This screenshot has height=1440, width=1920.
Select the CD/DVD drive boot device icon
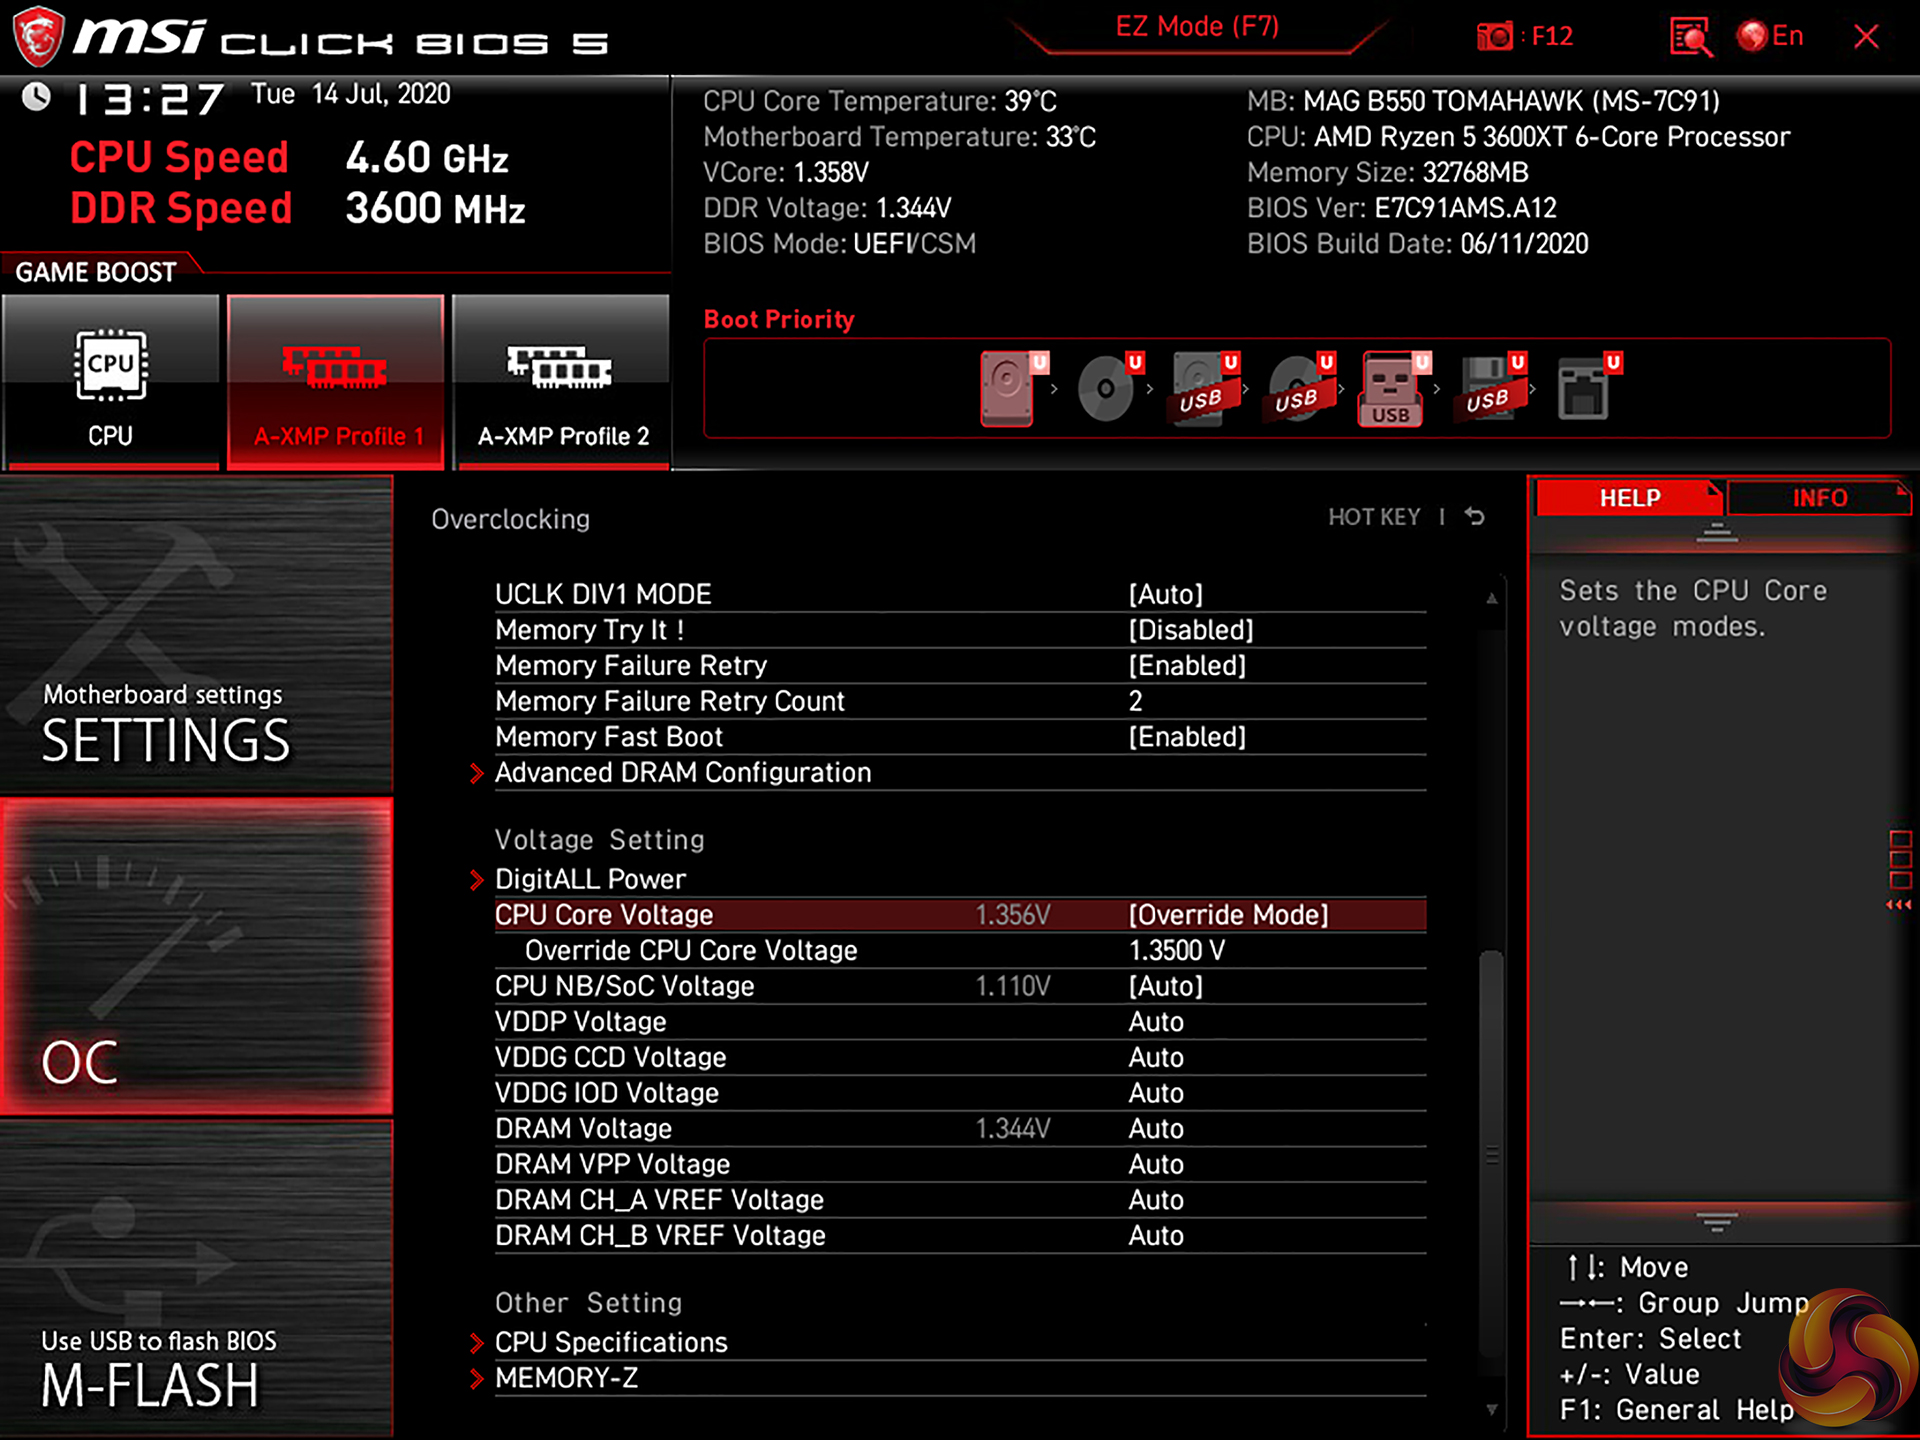point(1109,388)
